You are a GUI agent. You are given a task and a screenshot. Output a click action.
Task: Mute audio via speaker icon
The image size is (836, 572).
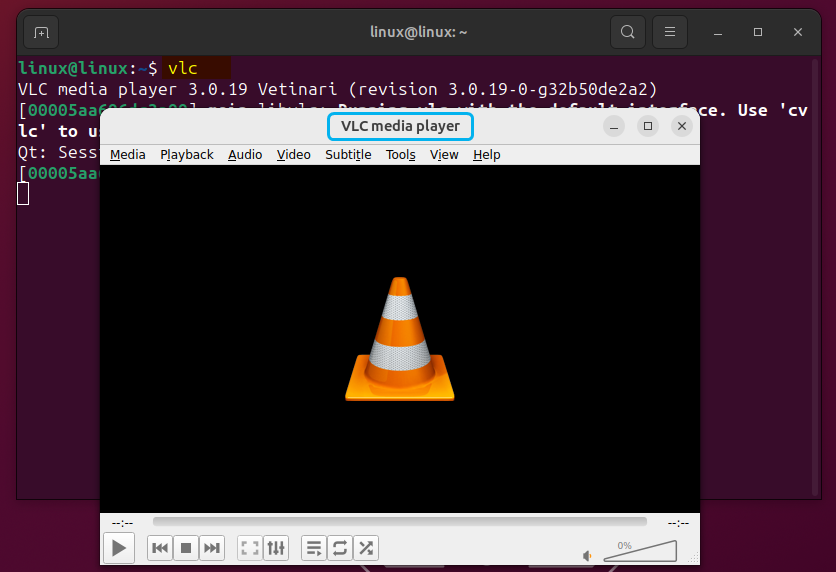[587, 556]
